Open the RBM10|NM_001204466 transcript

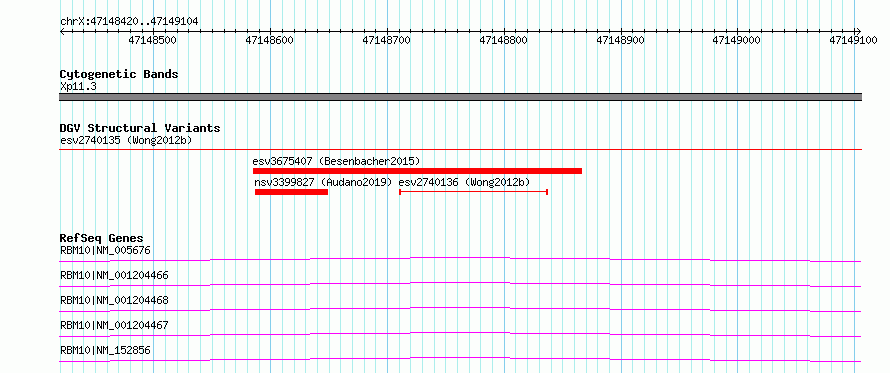(x=114, y=275)
